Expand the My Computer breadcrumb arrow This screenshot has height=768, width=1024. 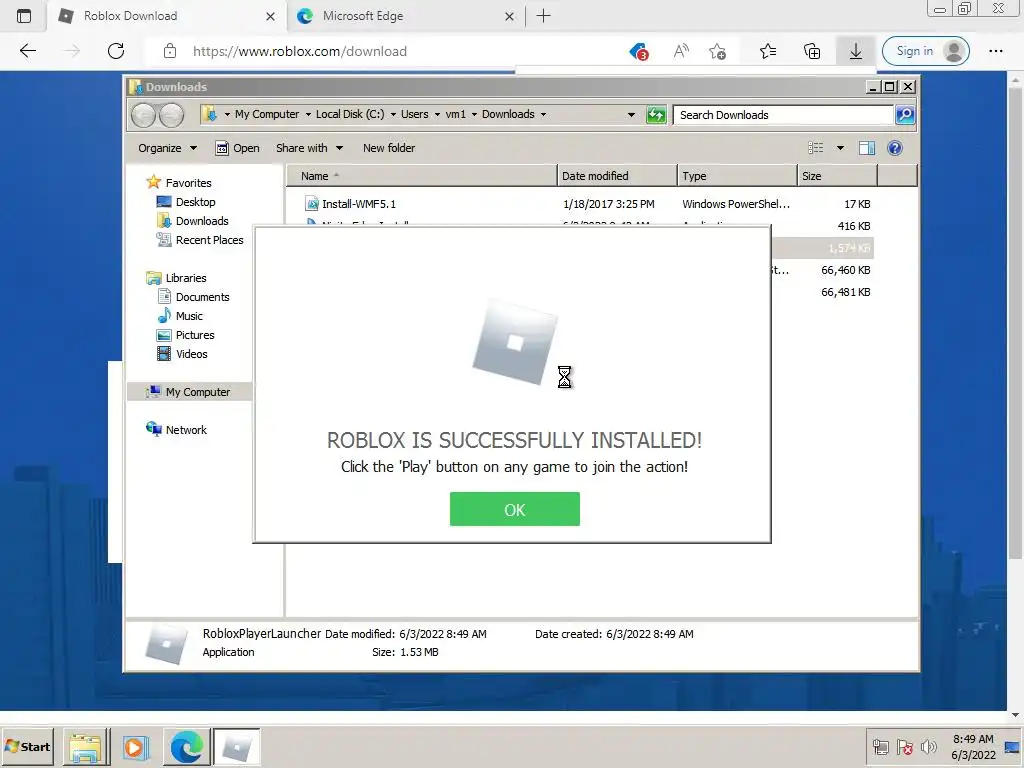308,114
